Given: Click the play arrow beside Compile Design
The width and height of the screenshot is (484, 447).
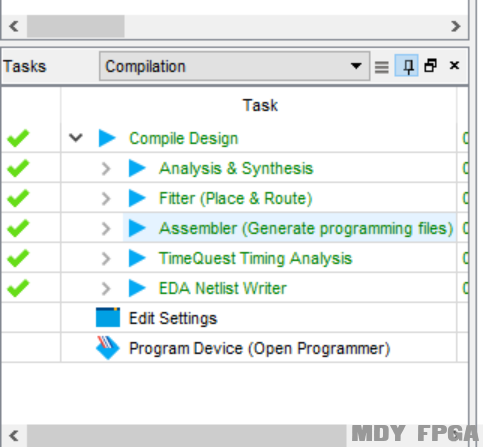Looking at the screenshot, I should (x=107, y=138).
